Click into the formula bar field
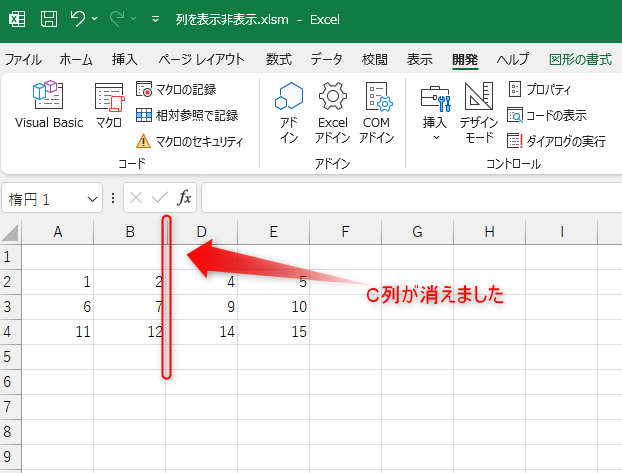622x473 pixels. (412, 198)
